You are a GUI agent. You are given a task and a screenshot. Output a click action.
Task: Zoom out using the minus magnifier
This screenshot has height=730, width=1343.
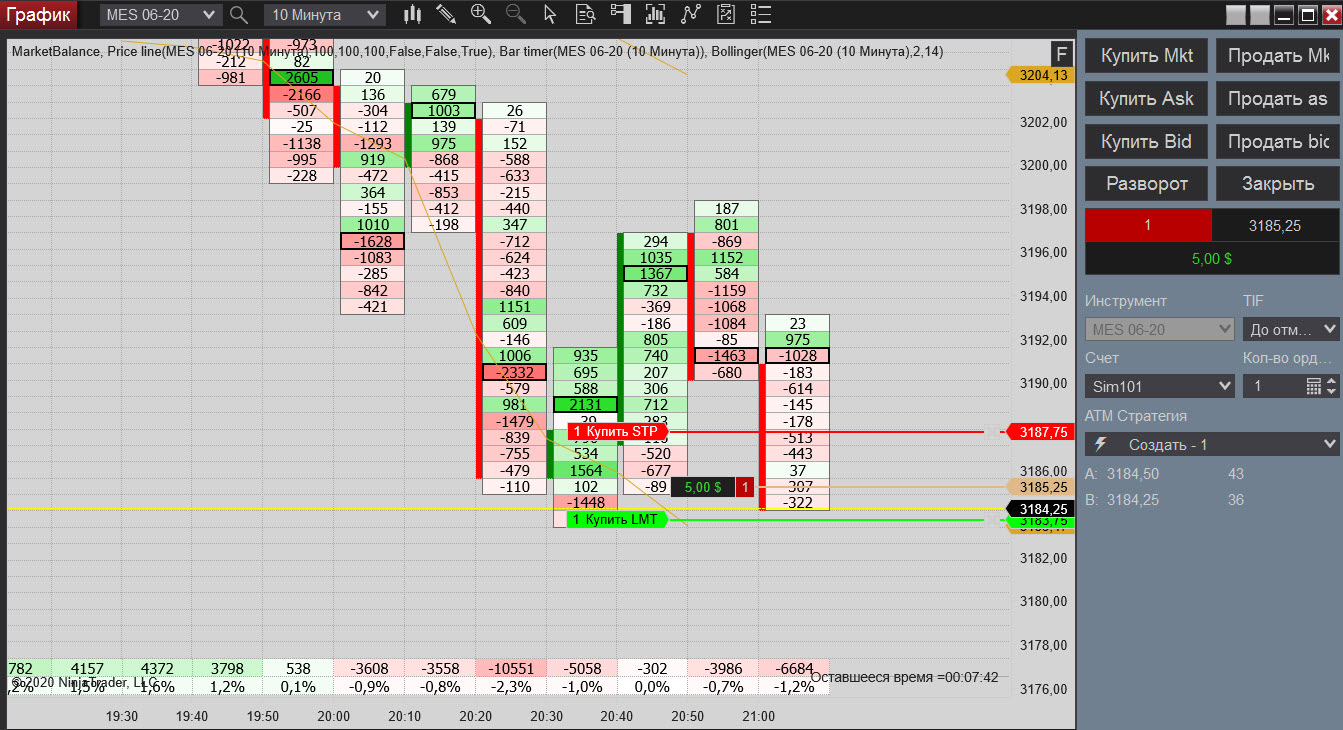(516, 15)
